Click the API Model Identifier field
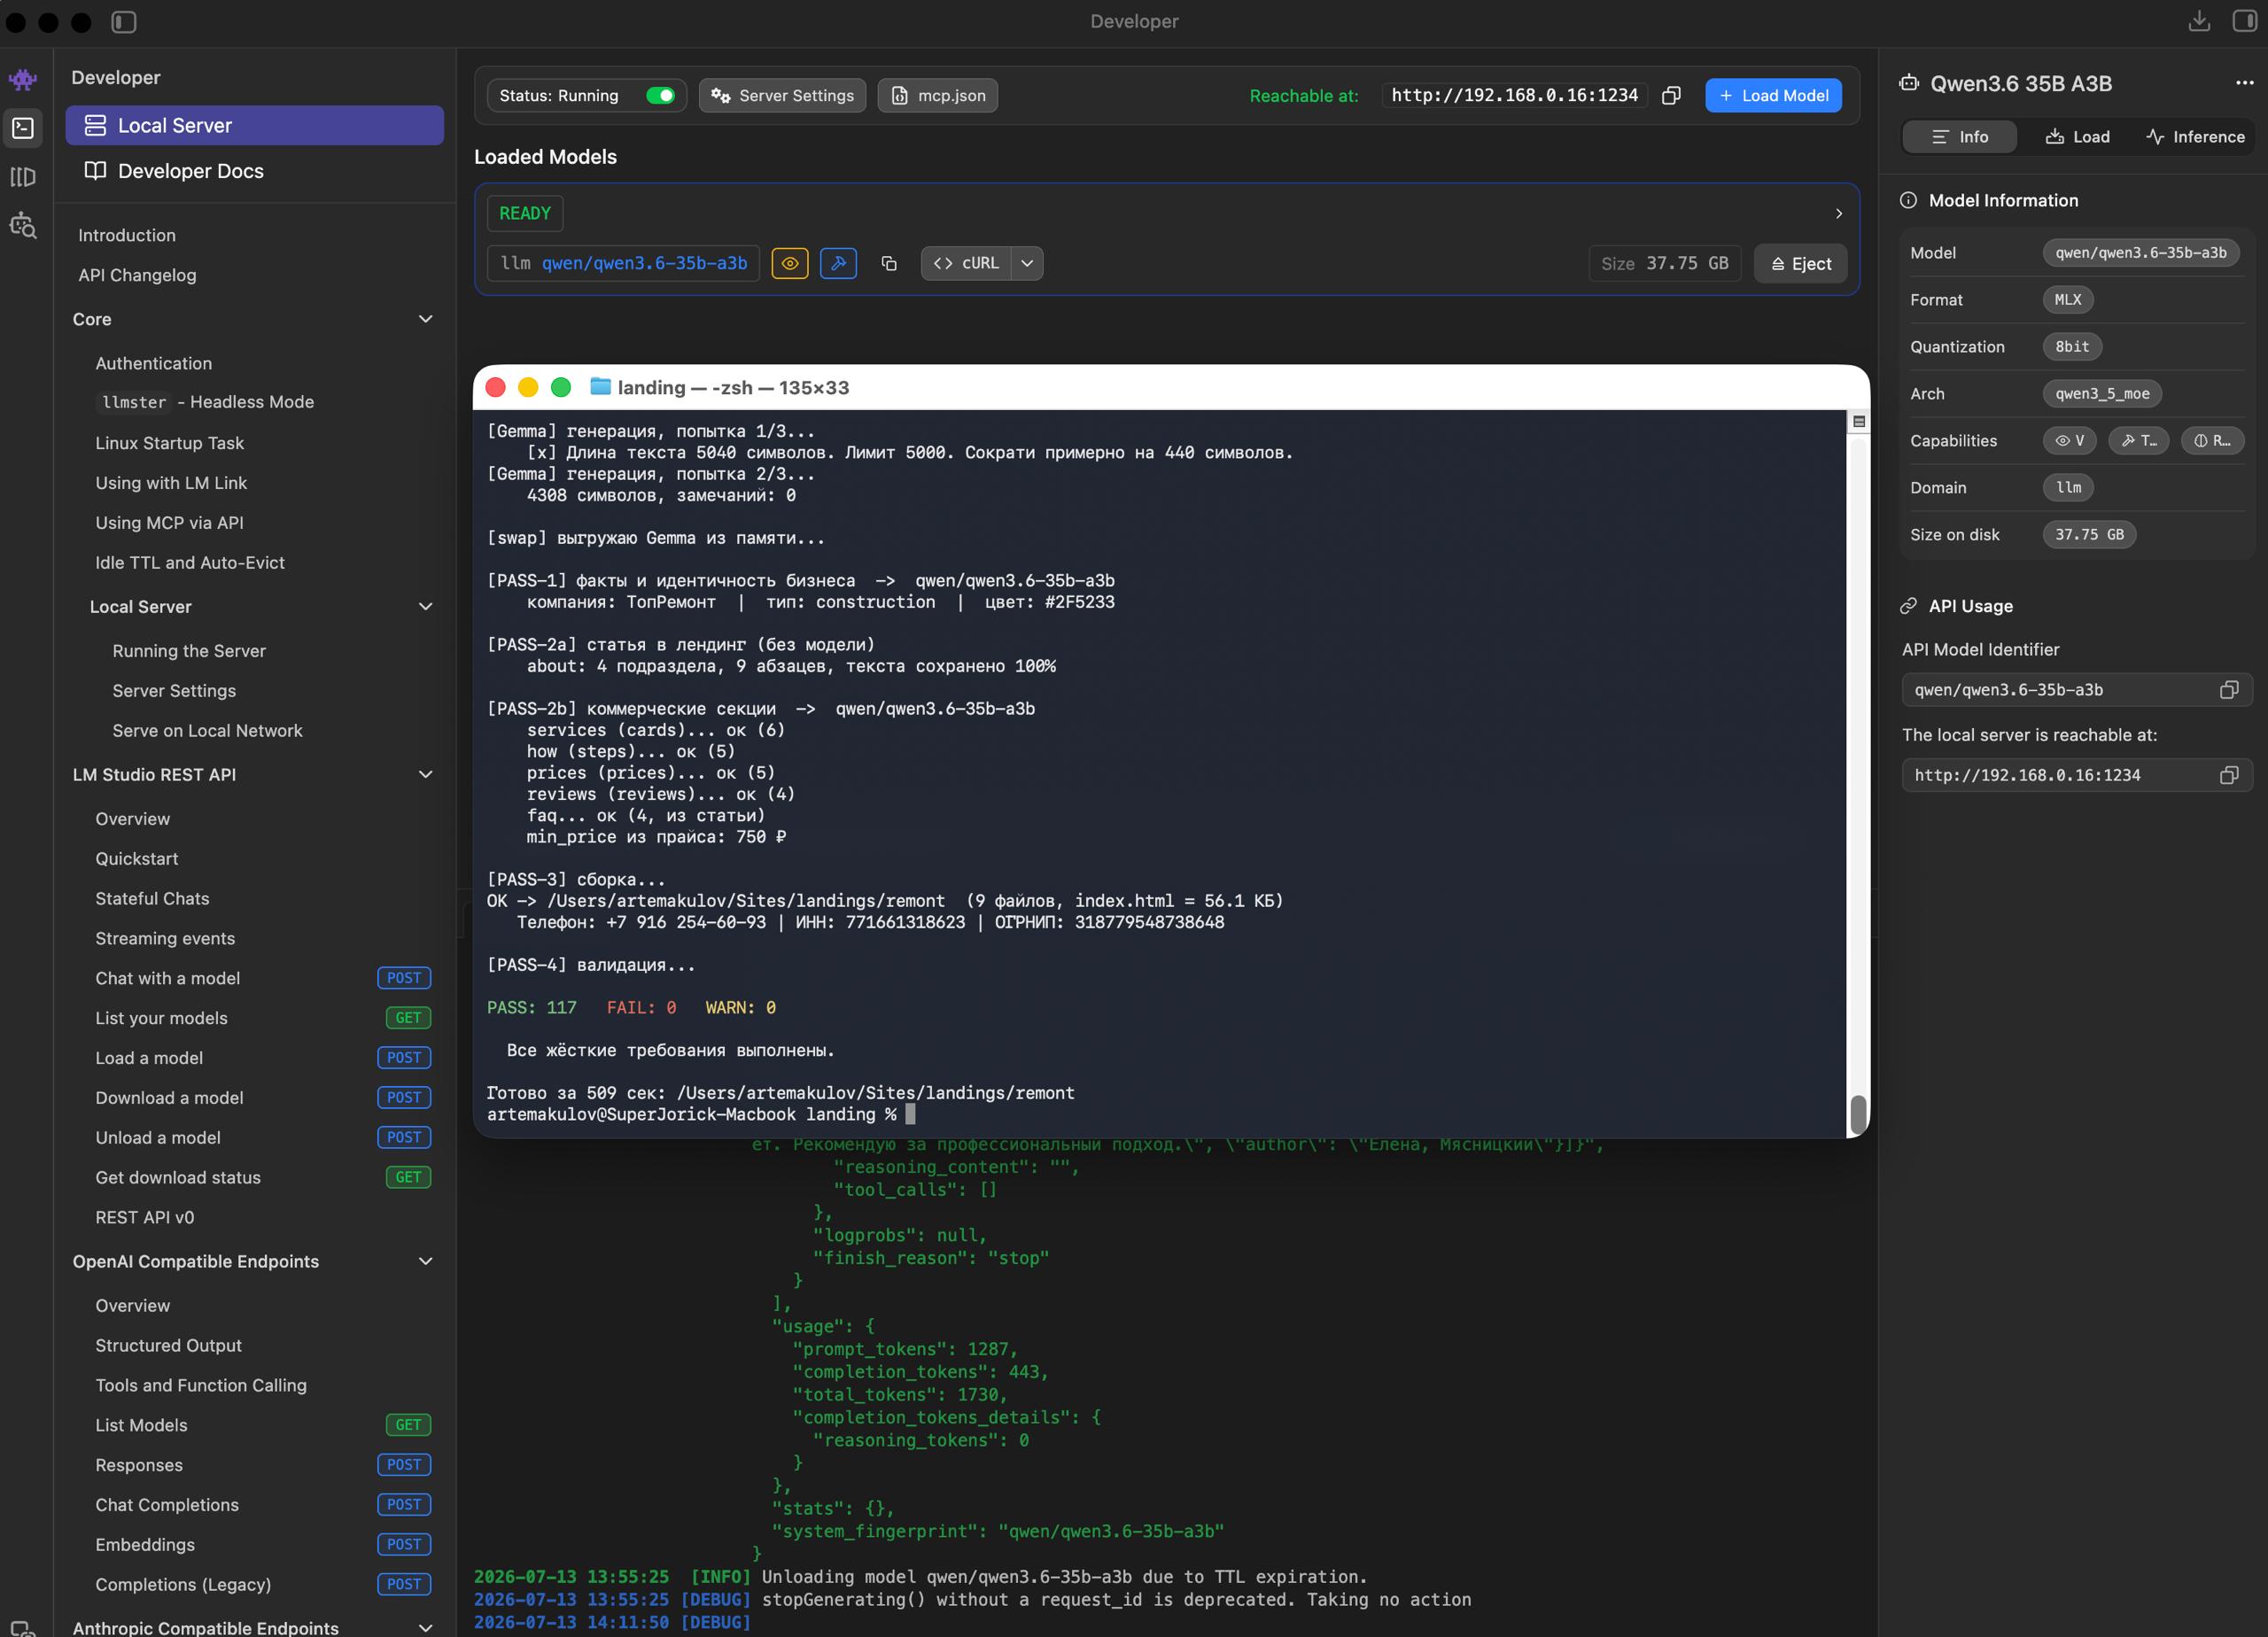The width and height of the screenshot is (2268, 1637). pos(2077,690)
